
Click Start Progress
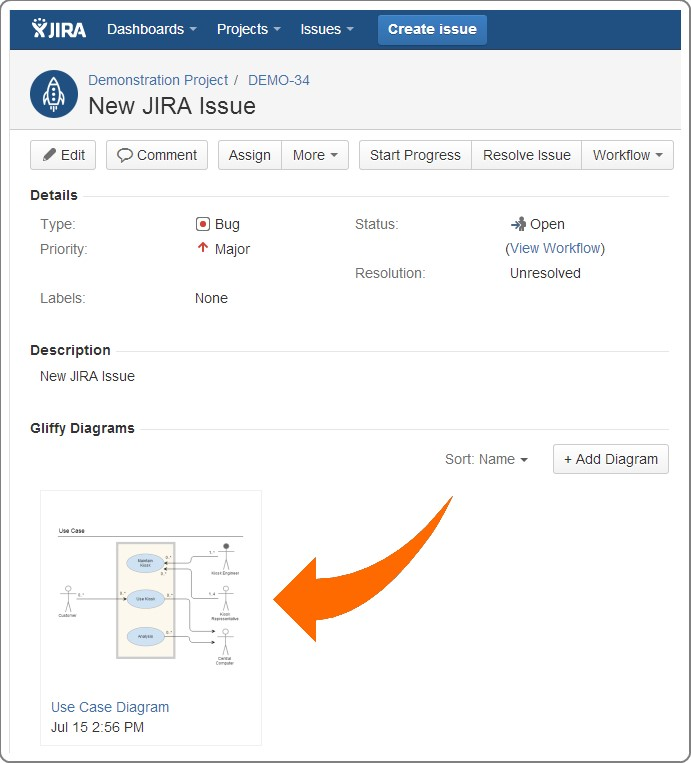(x=415, y=155)
